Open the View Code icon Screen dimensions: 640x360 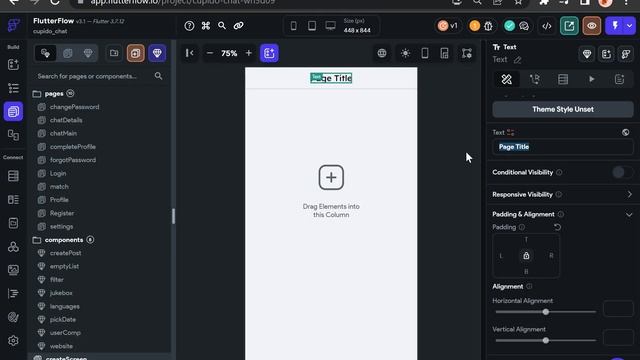pos(547,26)
